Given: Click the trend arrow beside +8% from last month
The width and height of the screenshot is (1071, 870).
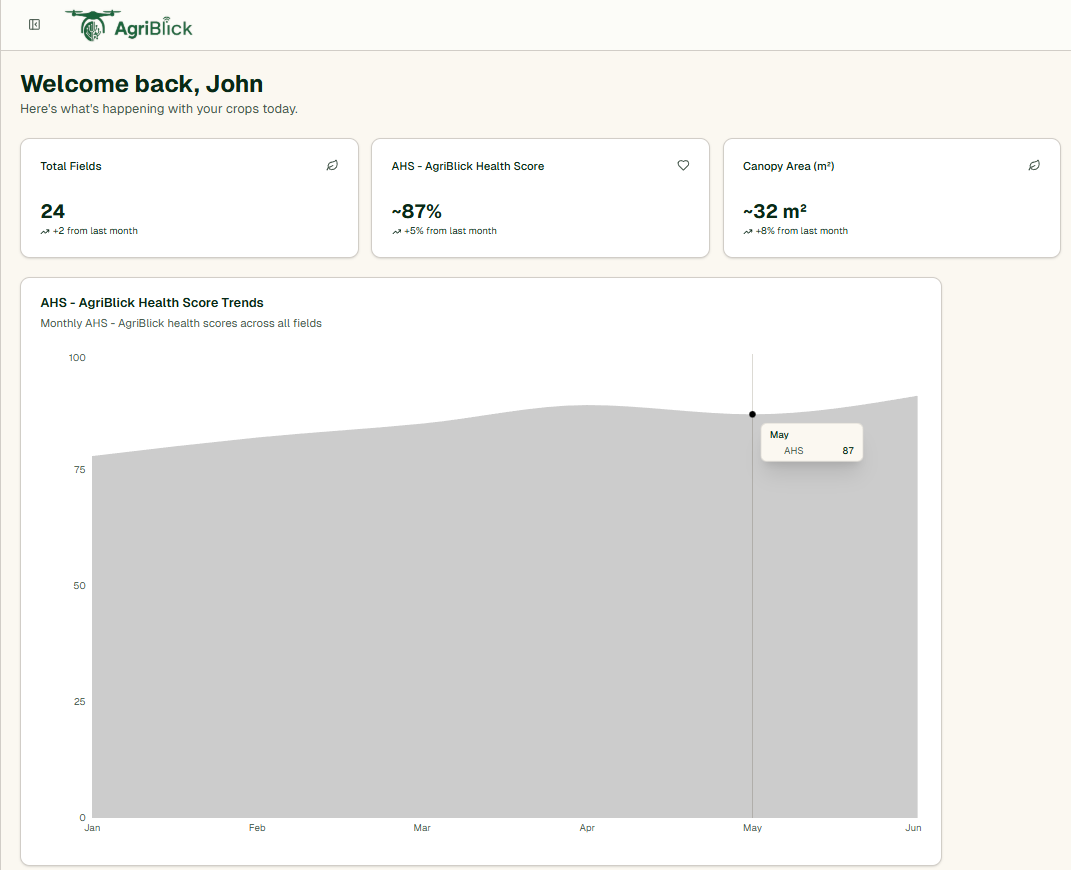Looking at the screenshot, I should coord(747,230).
